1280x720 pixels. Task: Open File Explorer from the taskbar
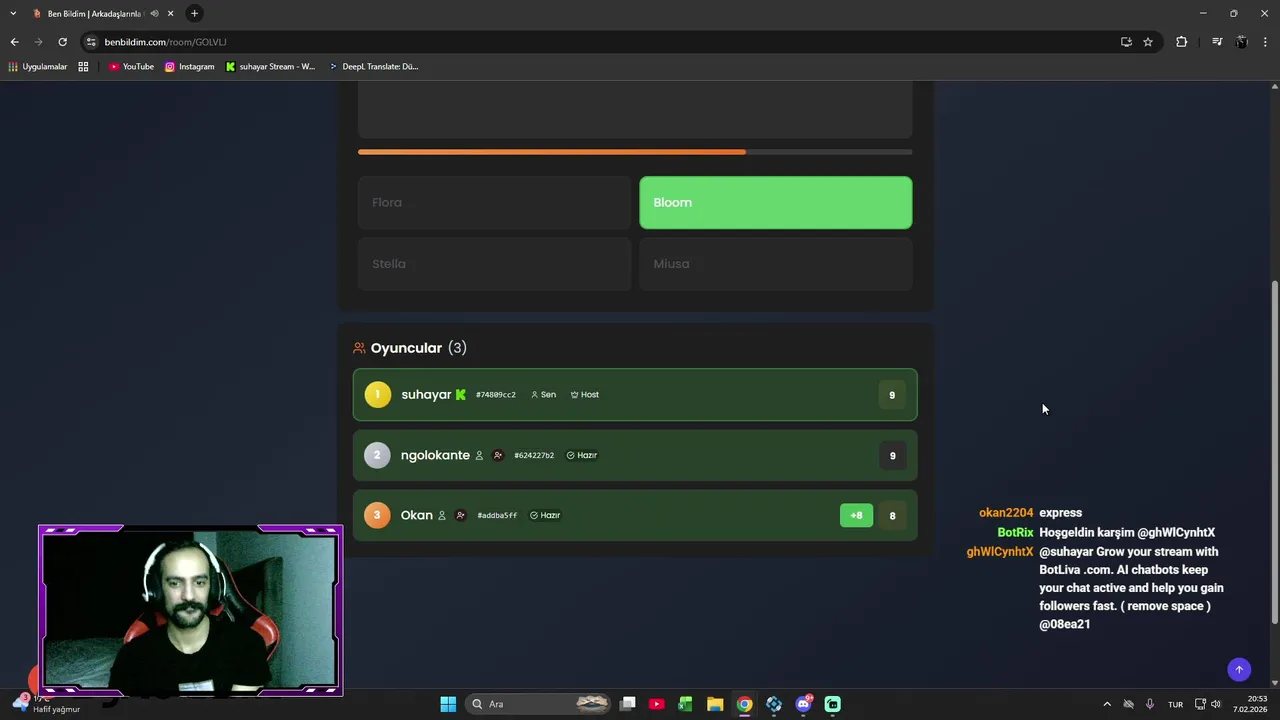click(x=715, y=704)
